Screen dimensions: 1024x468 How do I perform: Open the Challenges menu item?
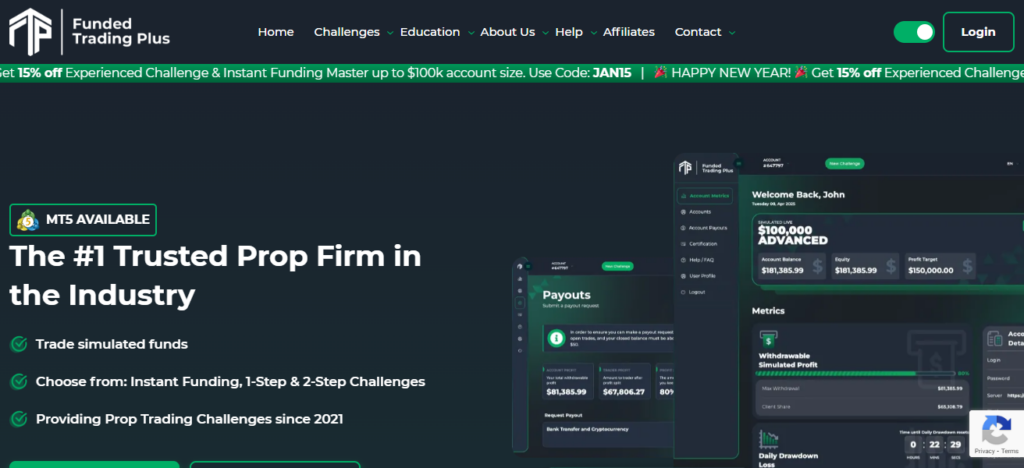click(x=347, y=32)
